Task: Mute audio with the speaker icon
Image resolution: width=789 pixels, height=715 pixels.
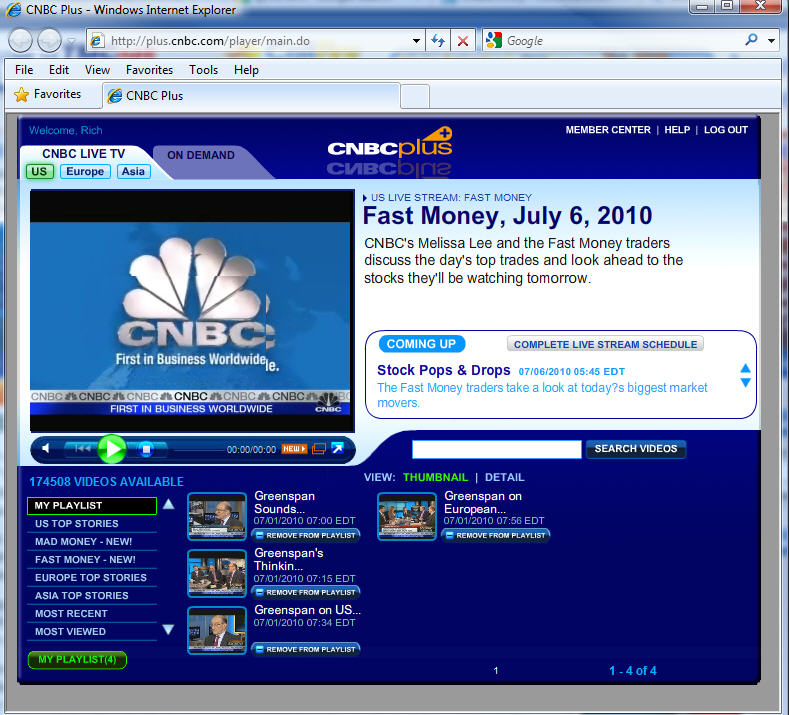Action: 46,449
